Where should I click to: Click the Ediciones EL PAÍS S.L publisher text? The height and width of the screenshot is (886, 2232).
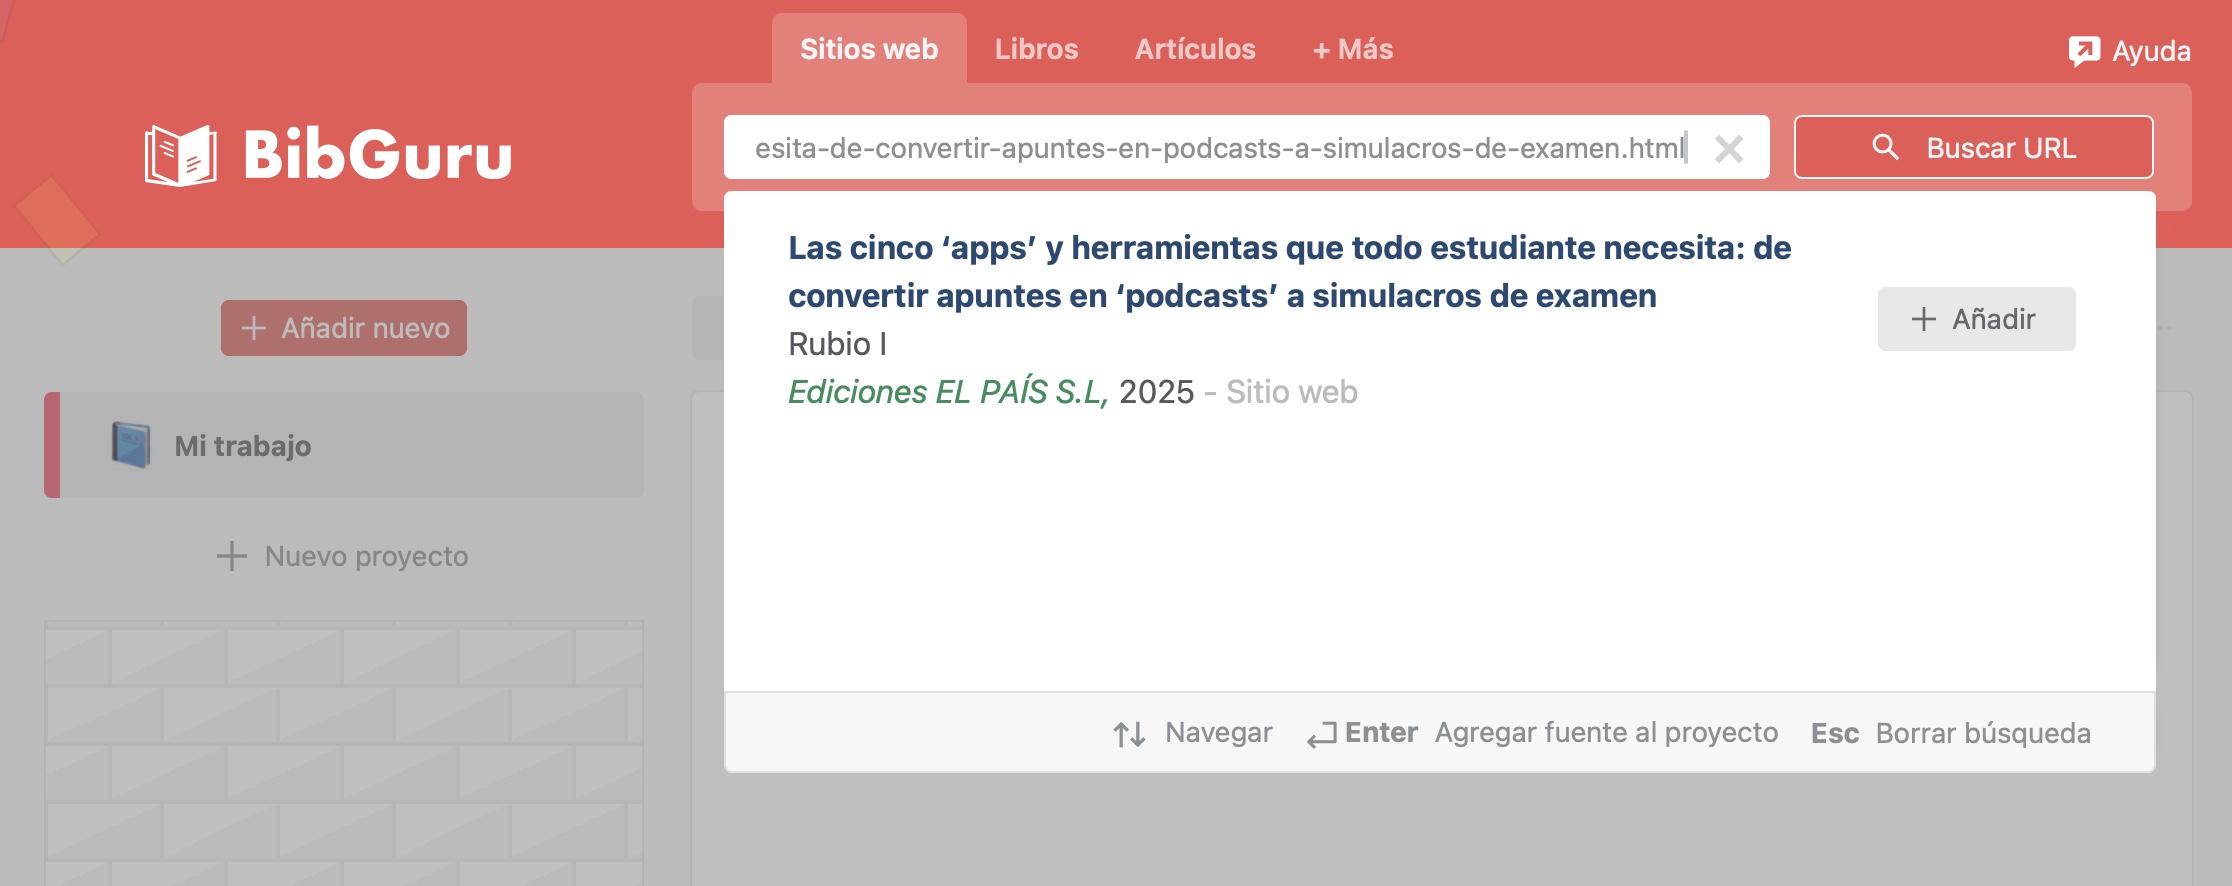(x=948, y=392)
